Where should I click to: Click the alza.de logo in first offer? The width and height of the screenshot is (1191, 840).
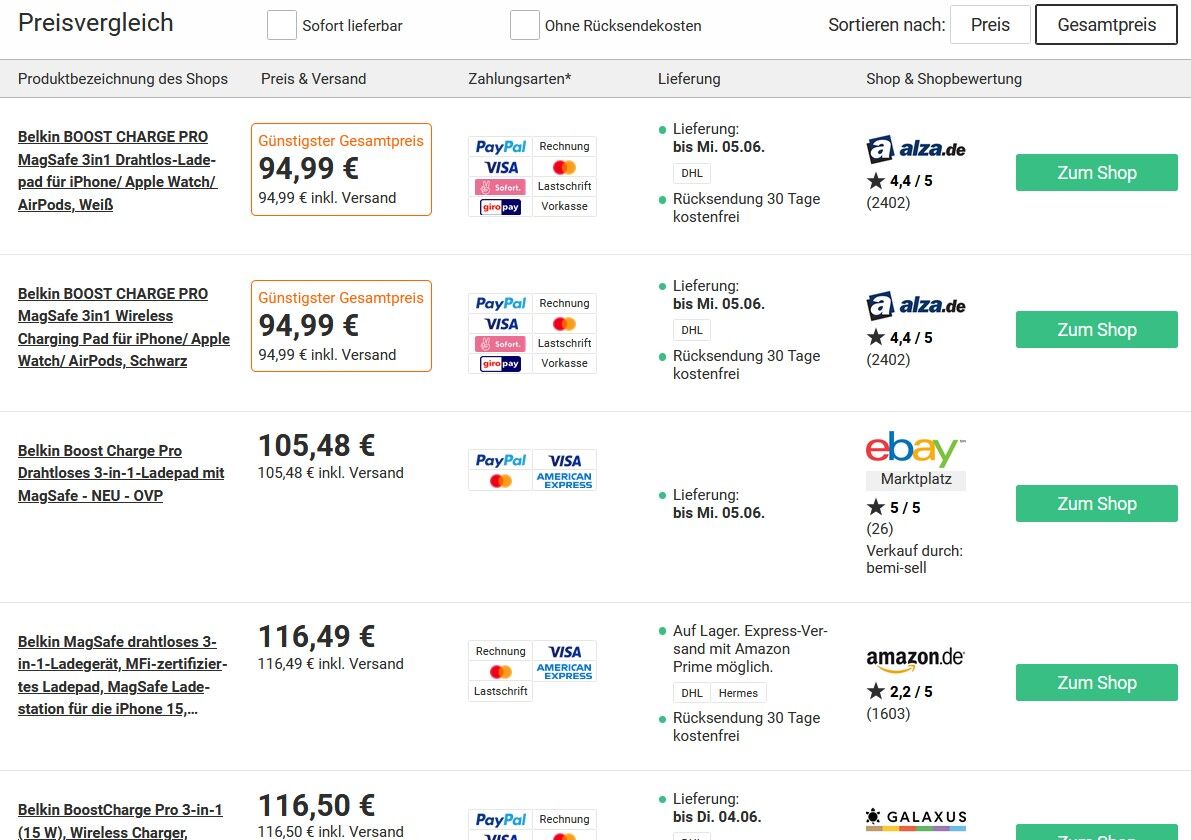915,149
